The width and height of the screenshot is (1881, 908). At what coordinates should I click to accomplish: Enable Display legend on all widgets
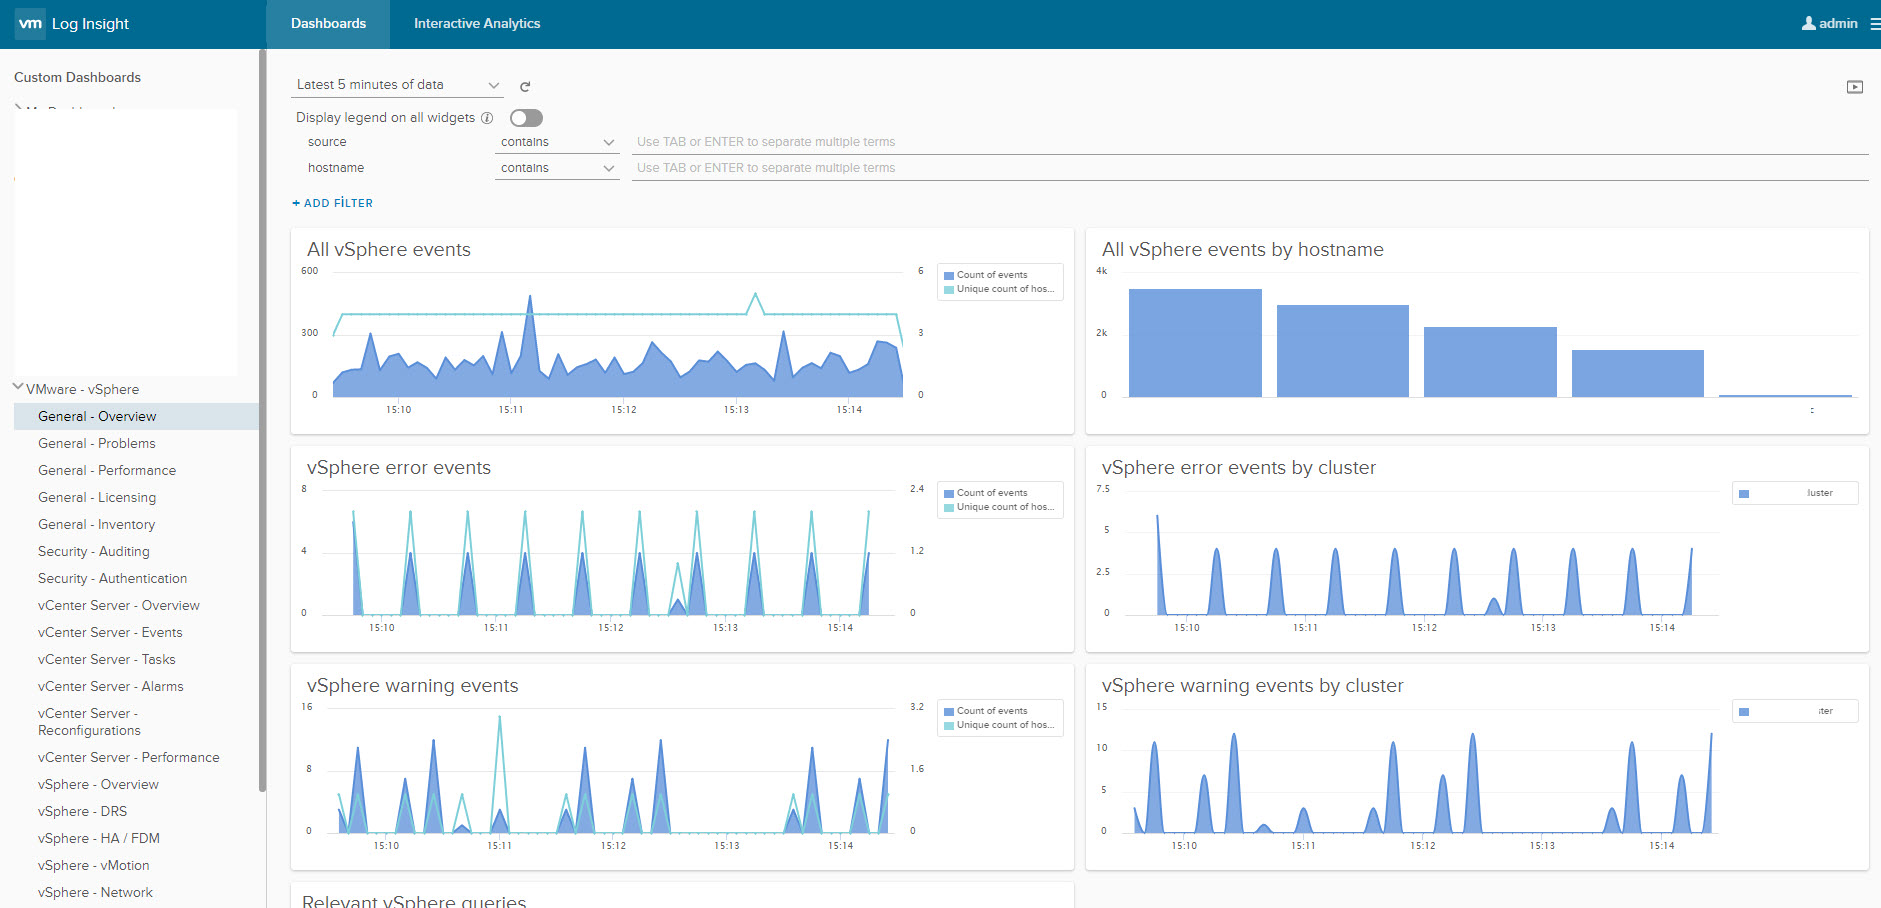coord(526,118)
